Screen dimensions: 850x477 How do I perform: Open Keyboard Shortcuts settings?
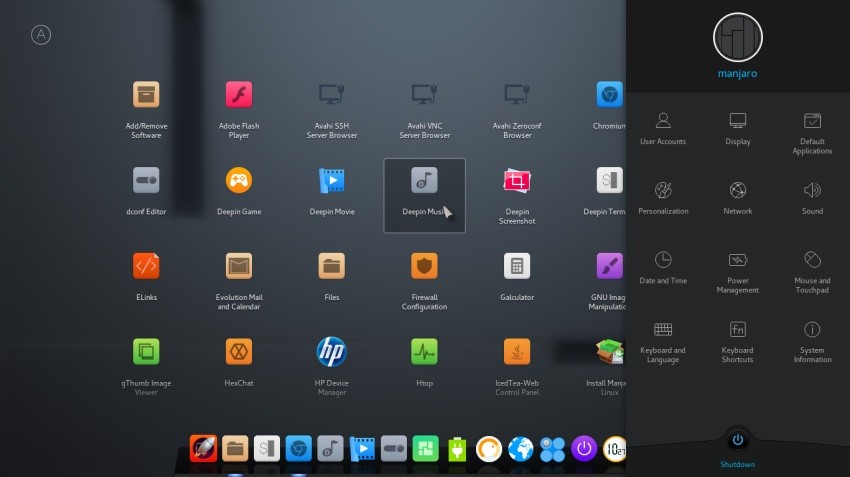tap(737, 342)
